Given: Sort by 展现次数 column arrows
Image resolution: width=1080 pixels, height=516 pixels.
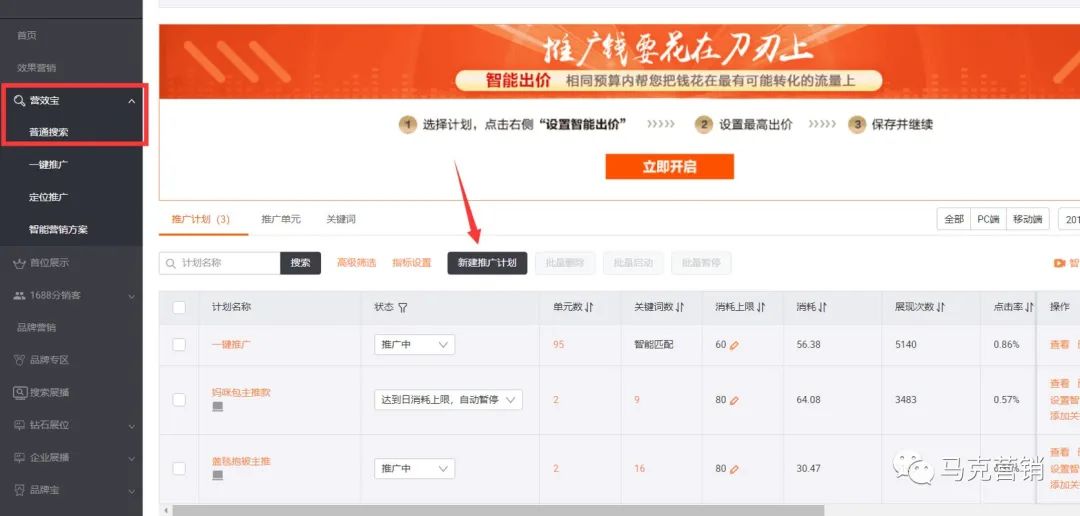Looking at the screenshot, I should pyautogui.click(x=942, y=307).
